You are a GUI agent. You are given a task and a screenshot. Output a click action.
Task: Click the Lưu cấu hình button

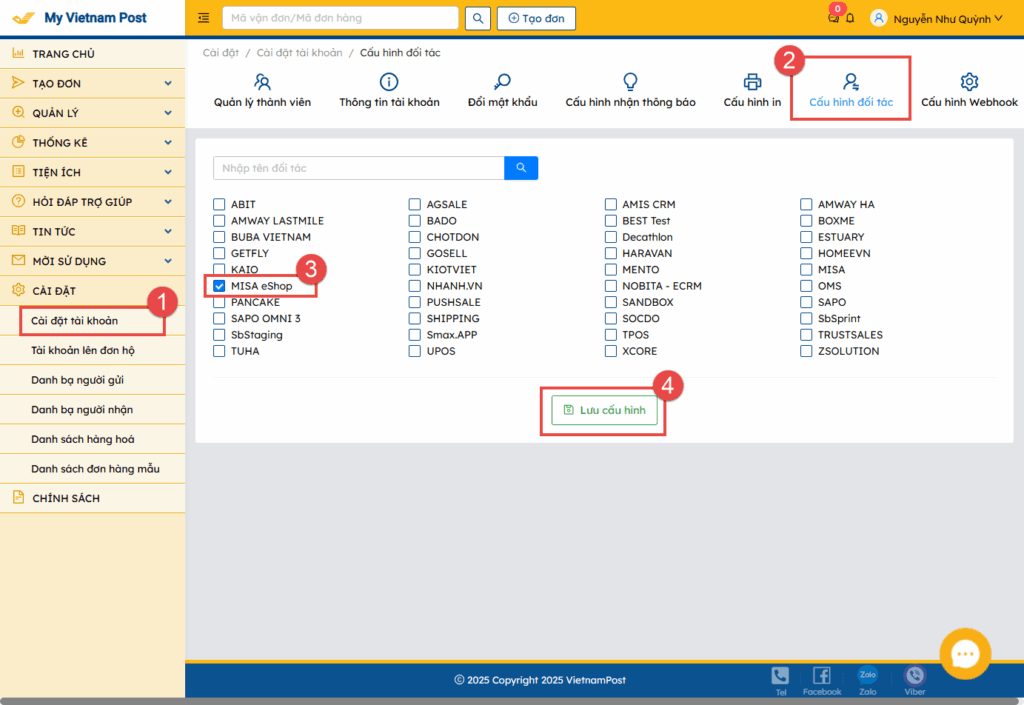pyautogui.click(x=604, y=410)
